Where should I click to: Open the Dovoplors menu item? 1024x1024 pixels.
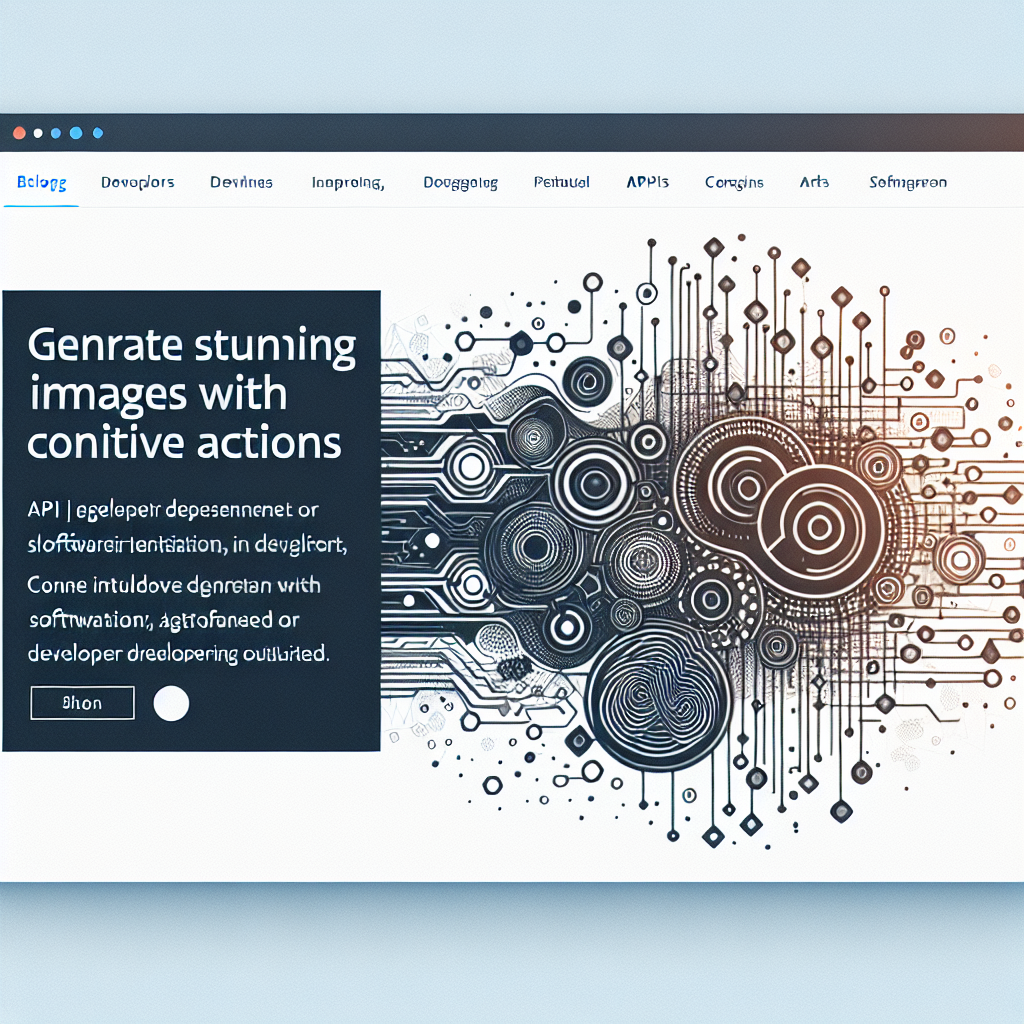(x=138, y=182)
